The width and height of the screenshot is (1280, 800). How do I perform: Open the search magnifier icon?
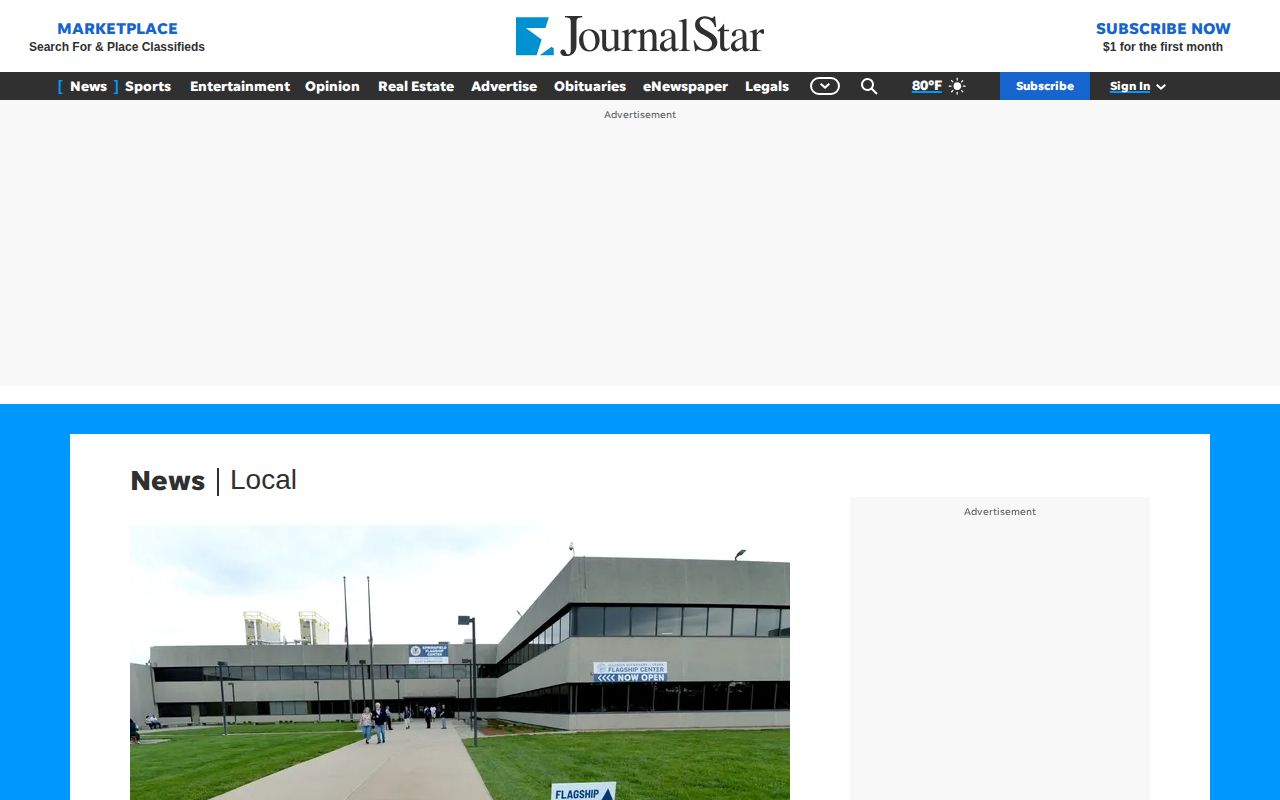(869, 86)
